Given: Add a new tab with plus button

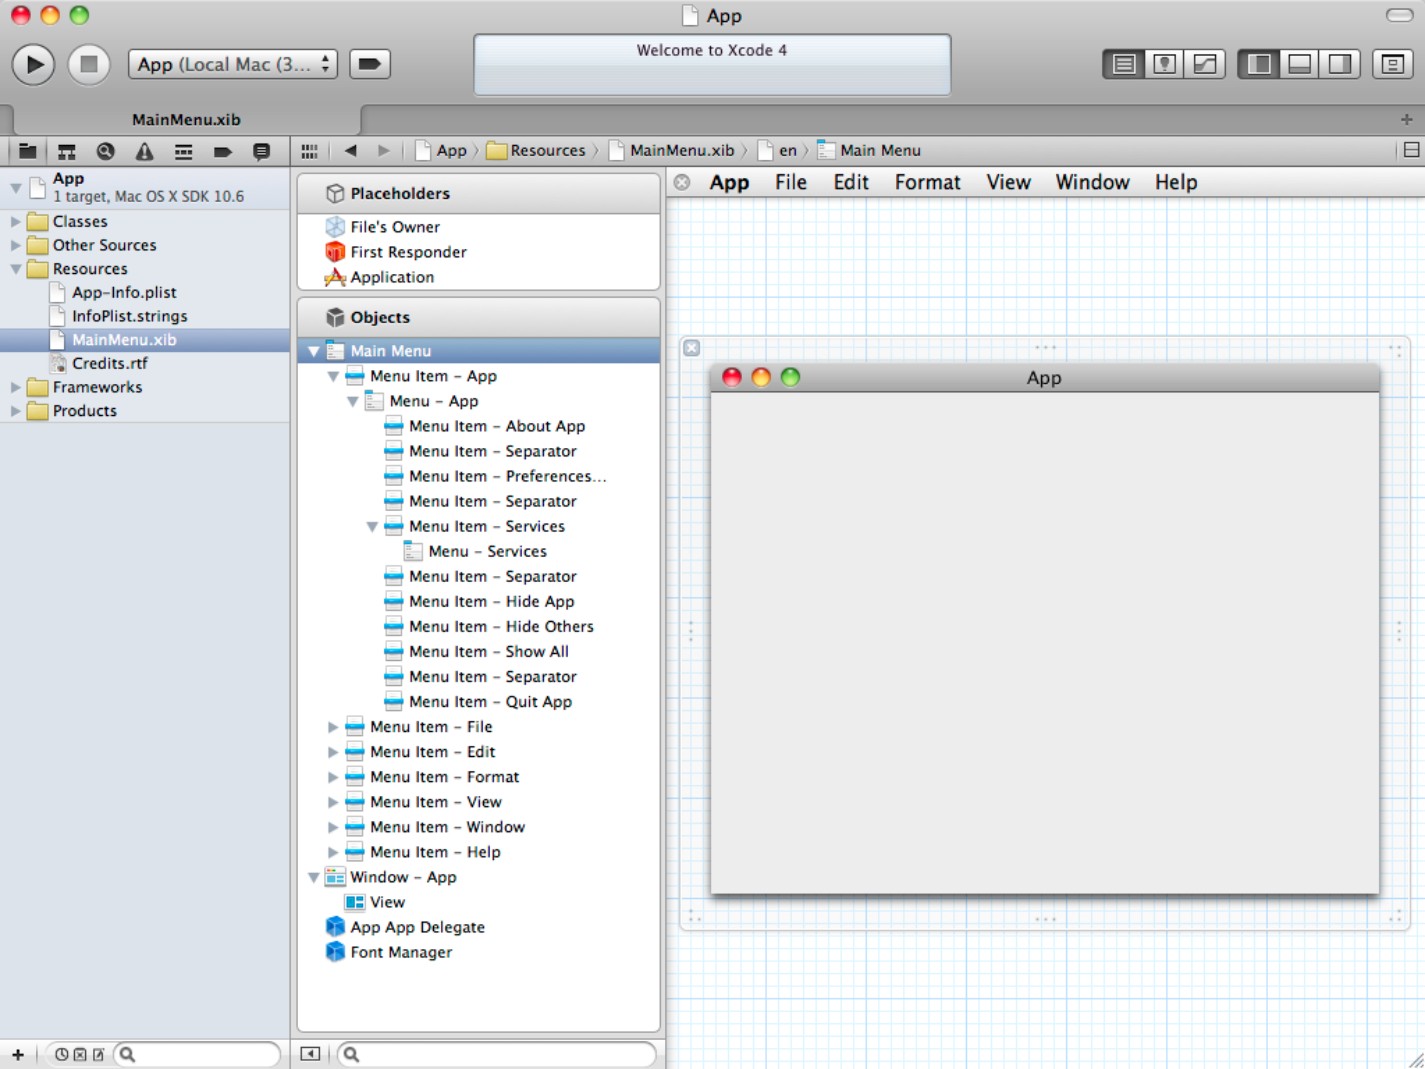Looking at the screenshot, I should (1406, 119).
